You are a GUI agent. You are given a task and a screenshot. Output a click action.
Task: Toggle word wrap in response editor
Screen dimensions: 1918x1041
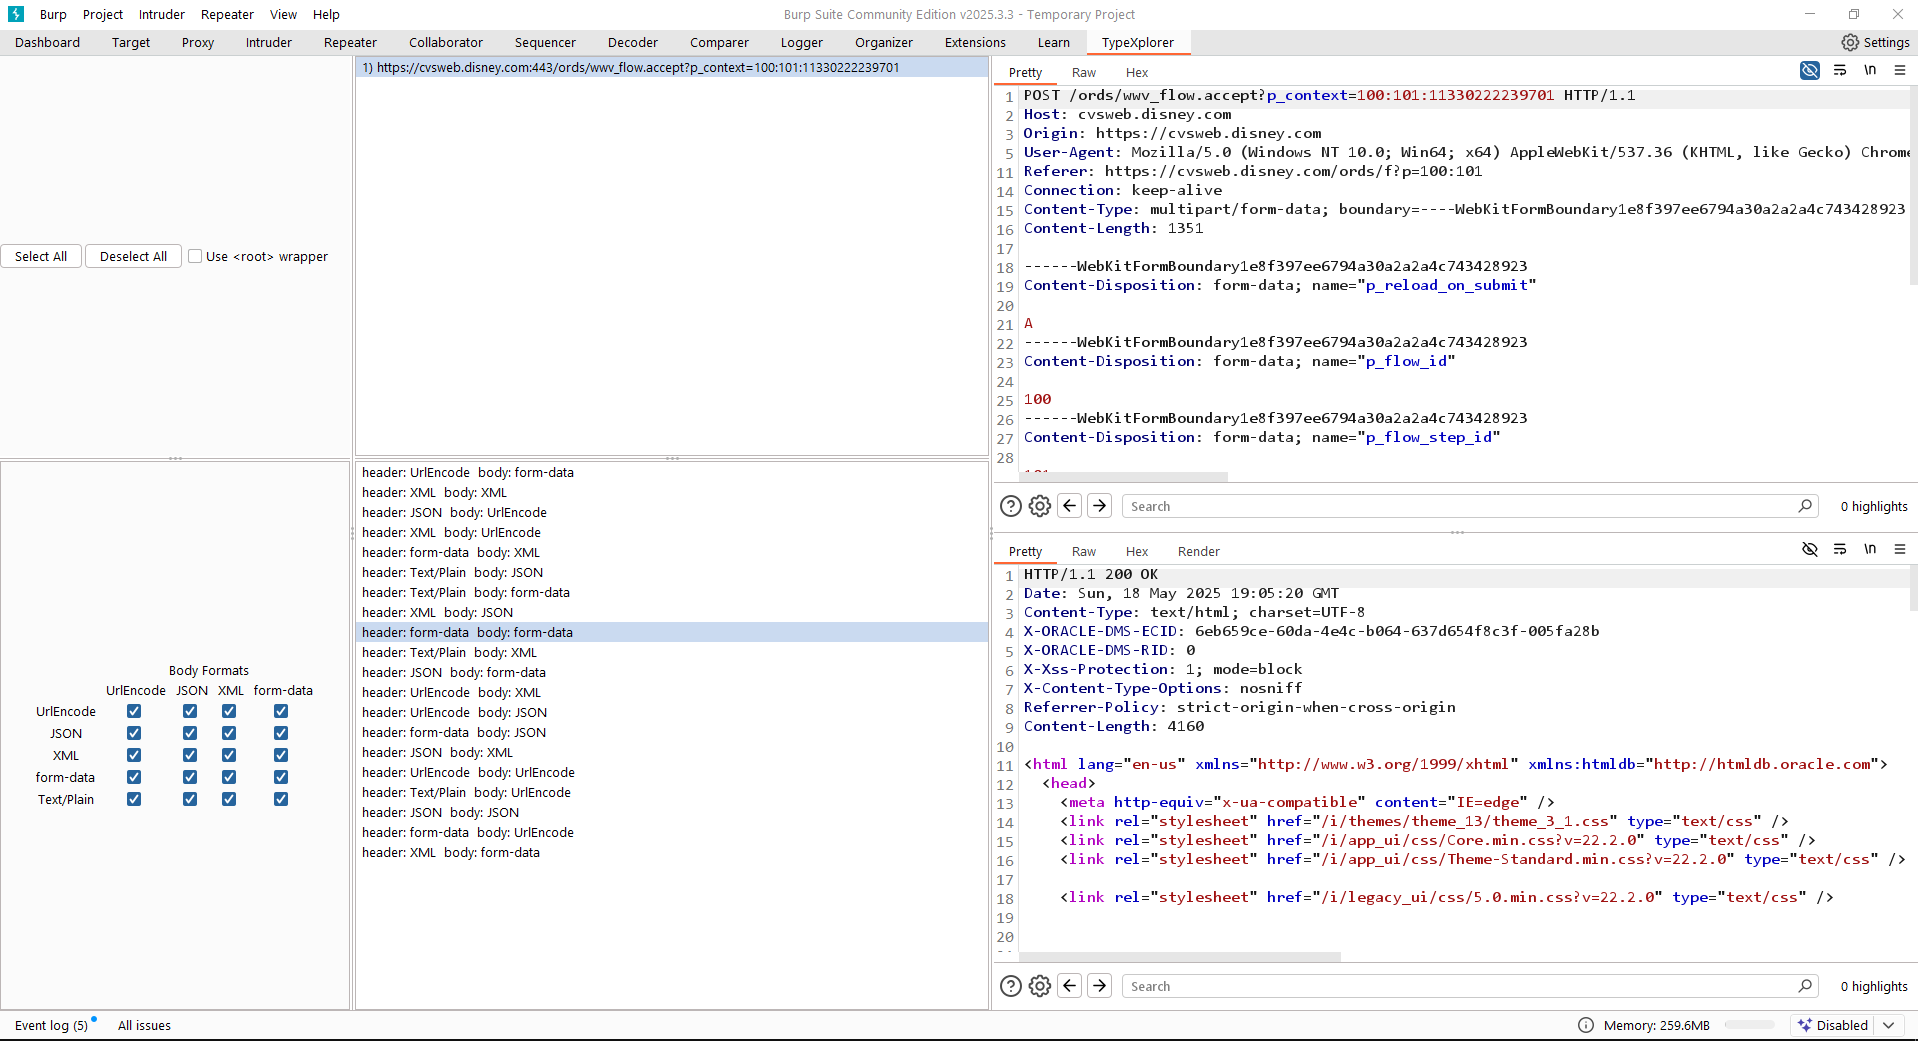1840,549
